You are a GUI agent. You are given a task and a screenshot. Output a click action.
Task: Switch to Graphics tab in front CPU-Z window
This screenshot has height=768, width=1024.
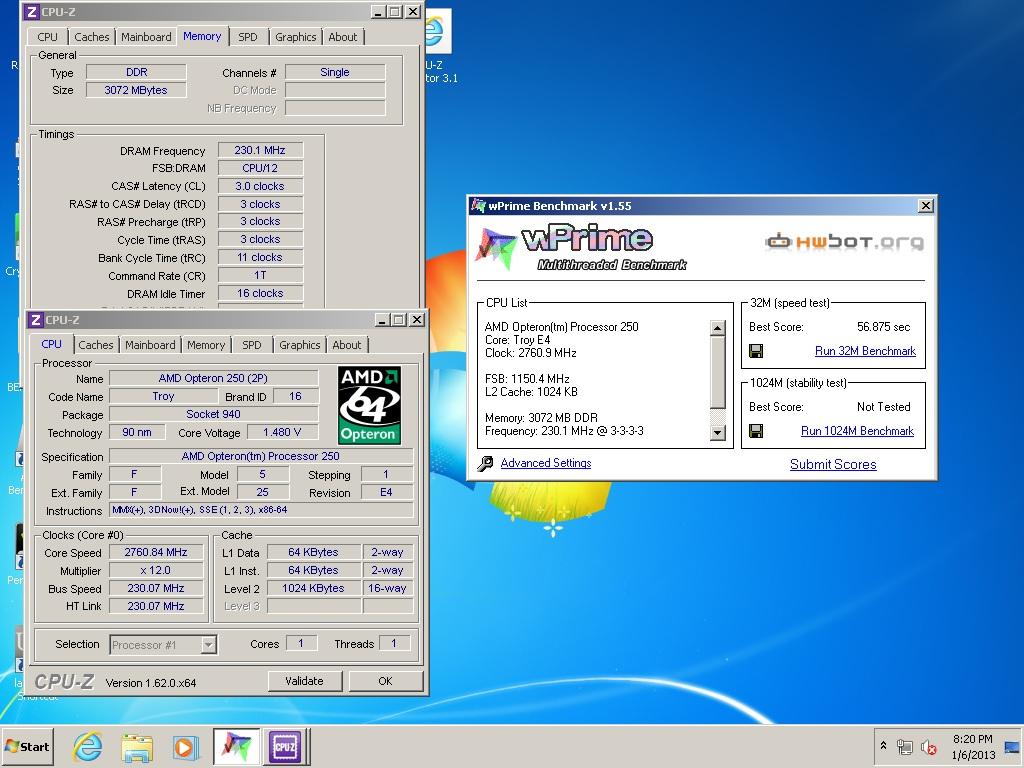(x=300, y=345)
